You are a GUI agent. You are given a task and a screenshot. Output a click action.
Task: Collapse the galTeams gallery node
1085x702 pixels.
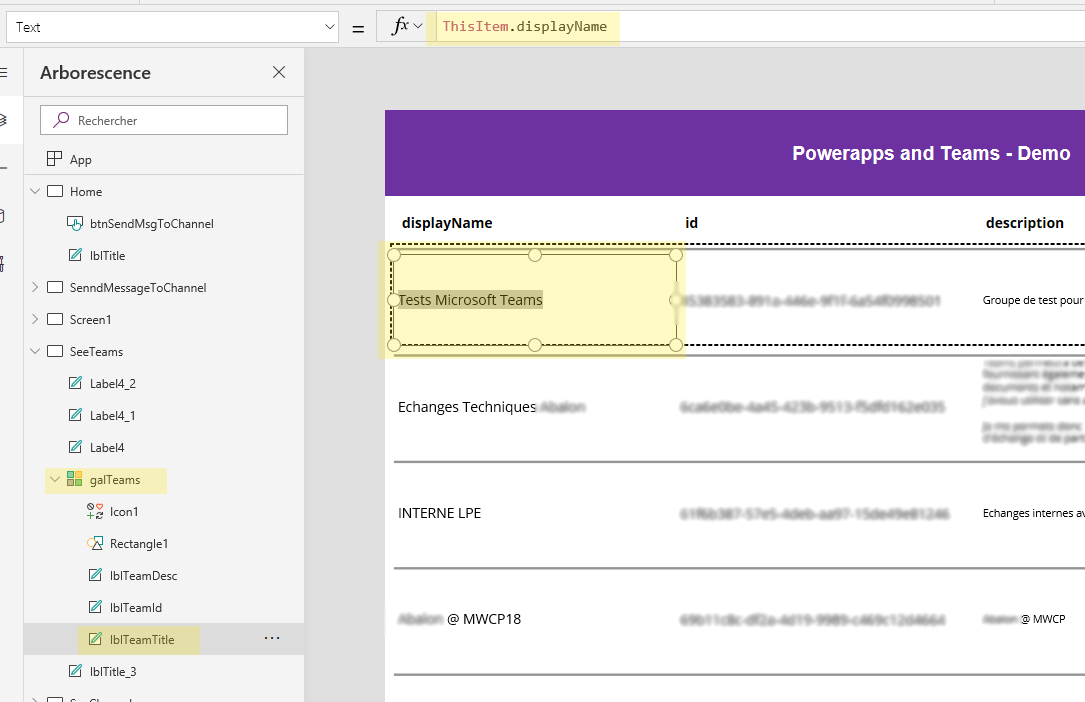tap(55, 479)
